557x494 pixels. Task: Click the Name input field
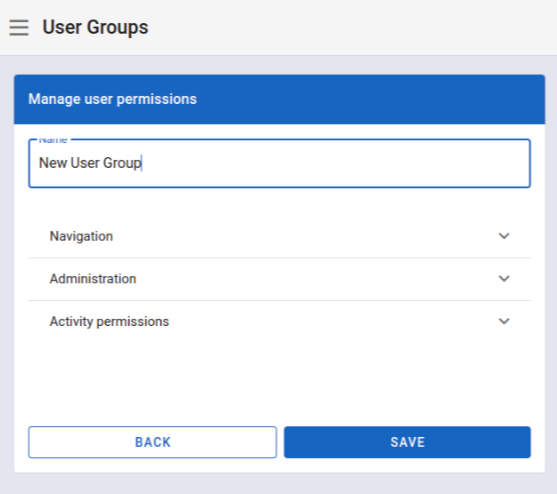click(279, 163)
